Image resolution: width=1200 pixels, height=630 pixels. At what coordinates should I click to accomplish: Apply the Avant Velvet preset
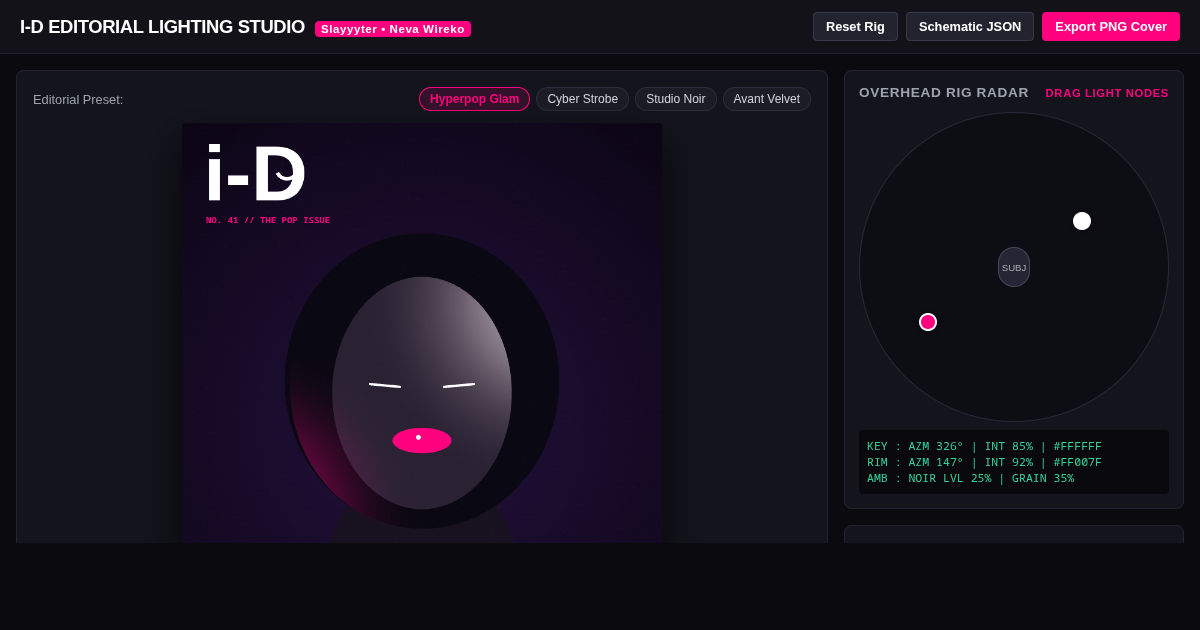tap(767, 99)
